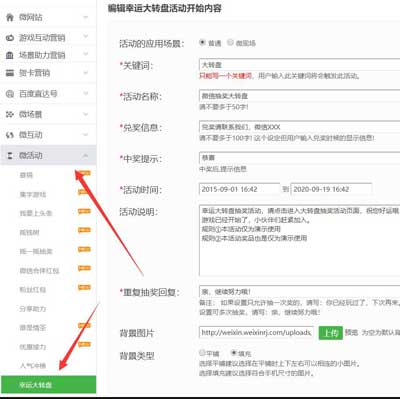The image size is (400, 399).
Task: Open the 粉丝红包 submenu item
Action: coord(33,290)
